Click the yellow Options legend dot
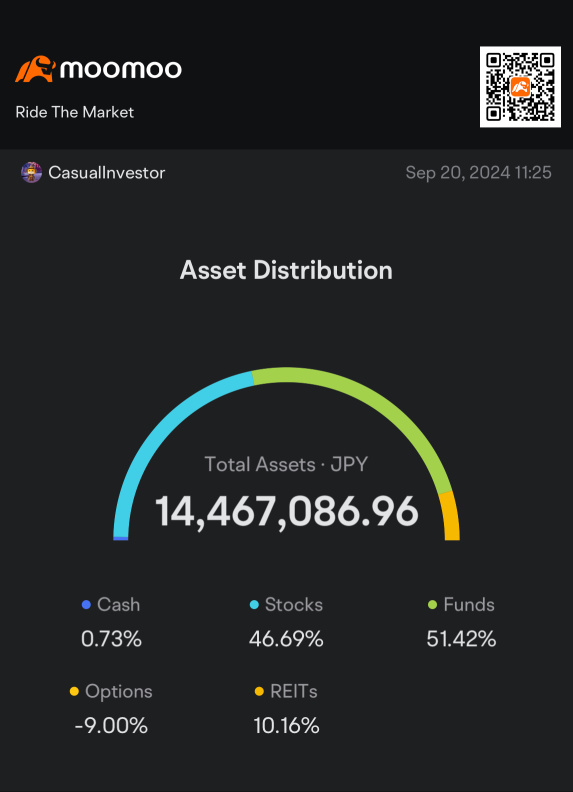Screen dimensions: 573x792 click(x=74, y=691)
